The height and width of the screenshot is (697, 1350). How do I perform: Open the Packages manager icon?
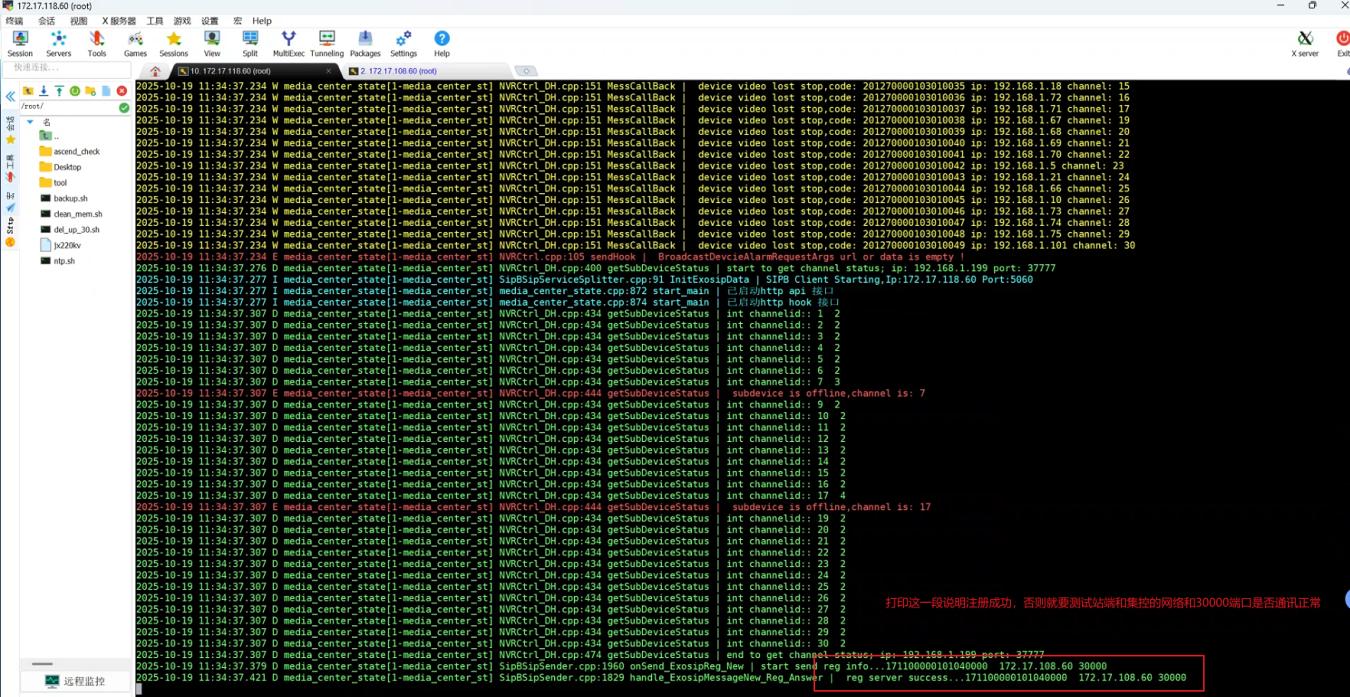pyautogui.click(x=365, y=43)
